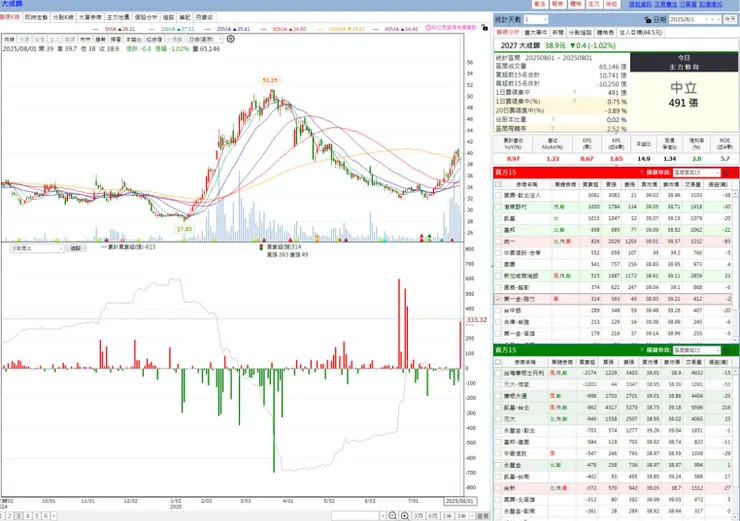
Task: Click the 51.25 peak price label
Action: tap(270, 81)
